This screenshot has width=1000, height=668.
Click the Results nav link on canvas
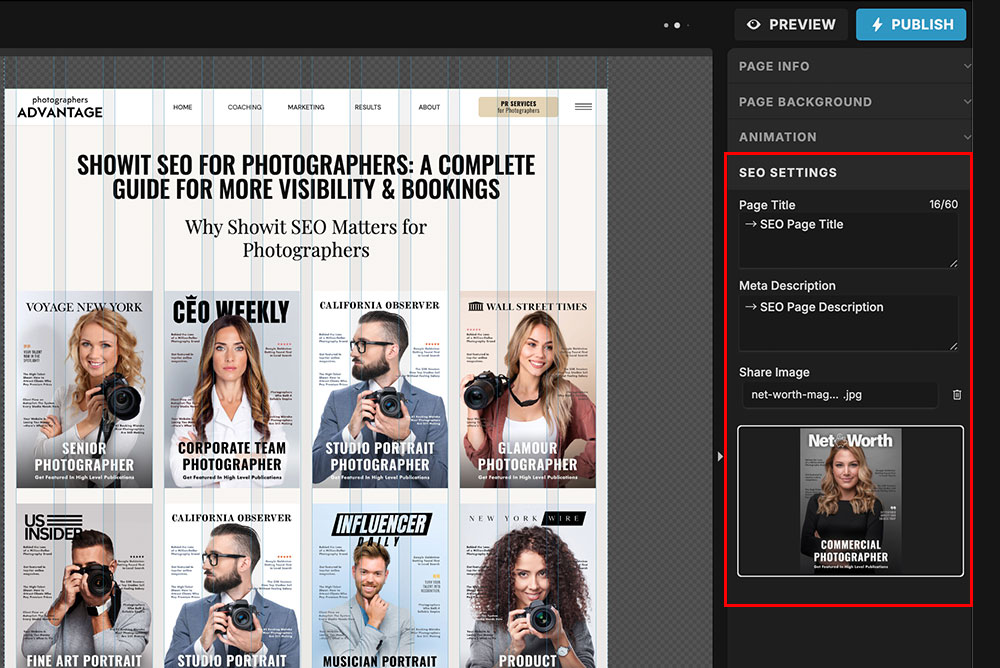click(x=368, y=107)
